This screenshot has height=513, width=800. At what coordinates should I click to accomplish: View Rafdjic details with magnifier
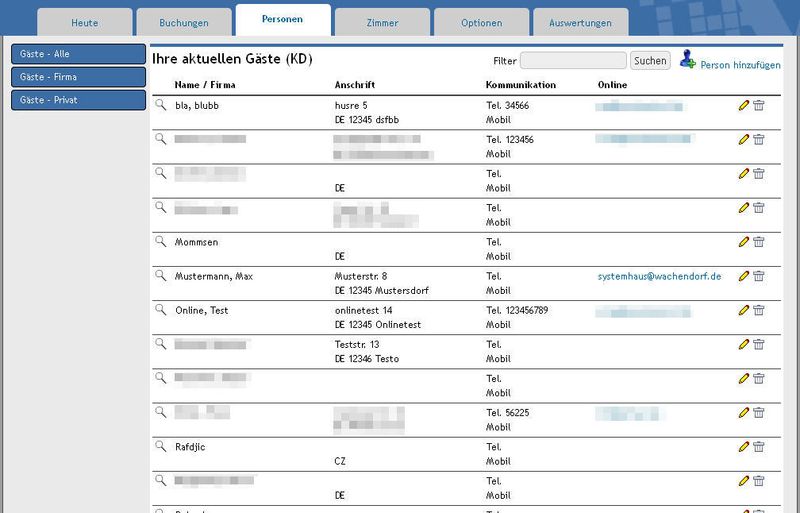(x=161, y=446)
